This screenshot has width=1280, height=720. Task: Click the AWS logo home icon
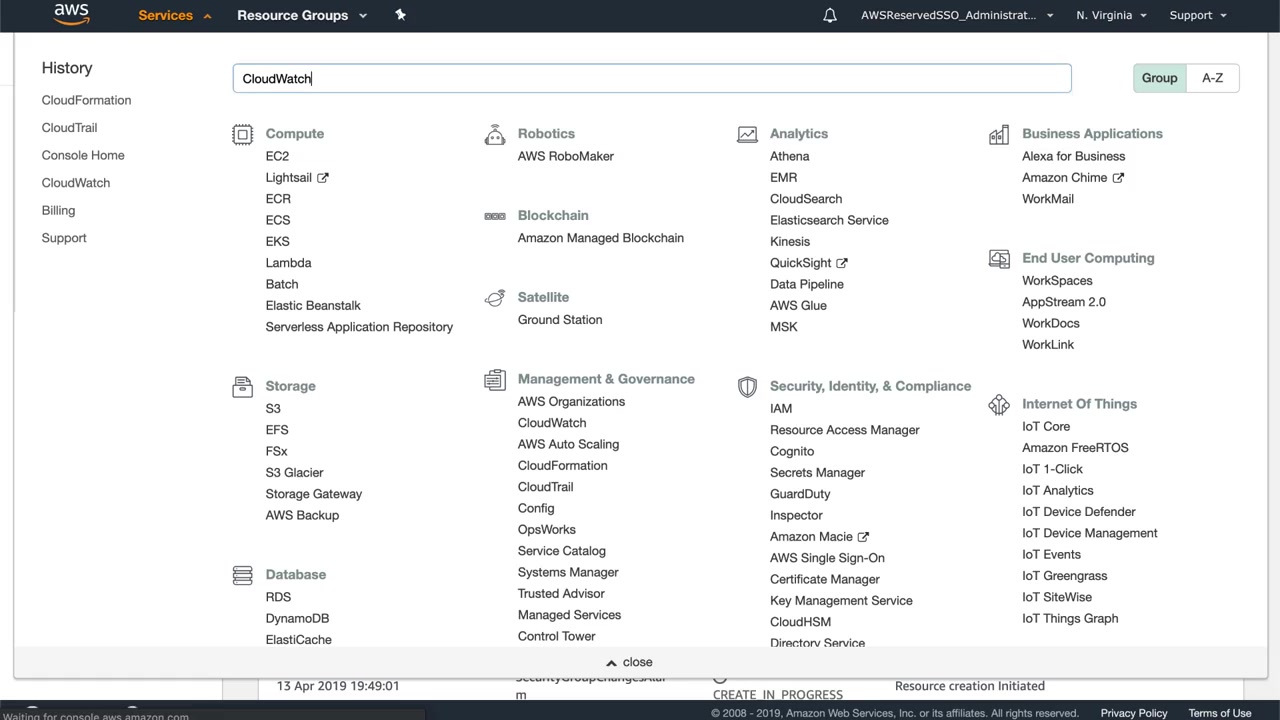coord(72,14)
